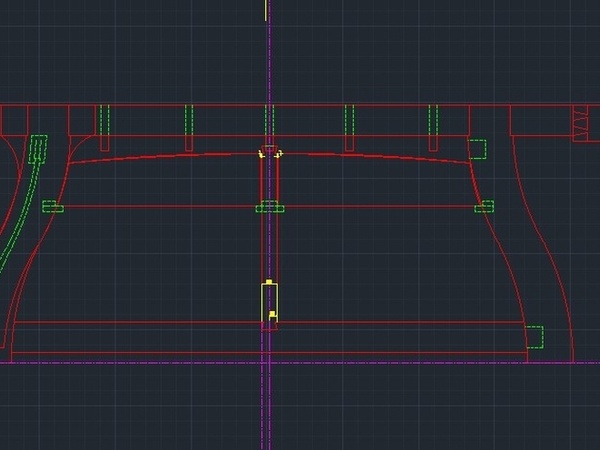
Task: Select the red narrow center column
Action: tap(262, 240)
